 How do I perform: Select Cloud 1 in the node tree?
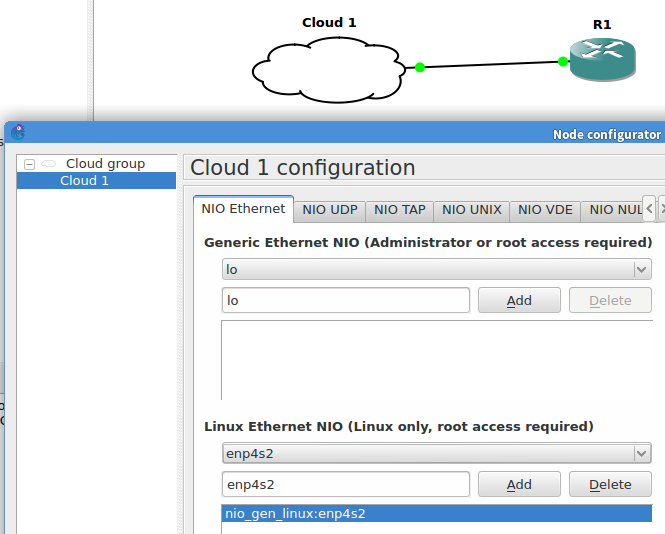click(96, 181)
